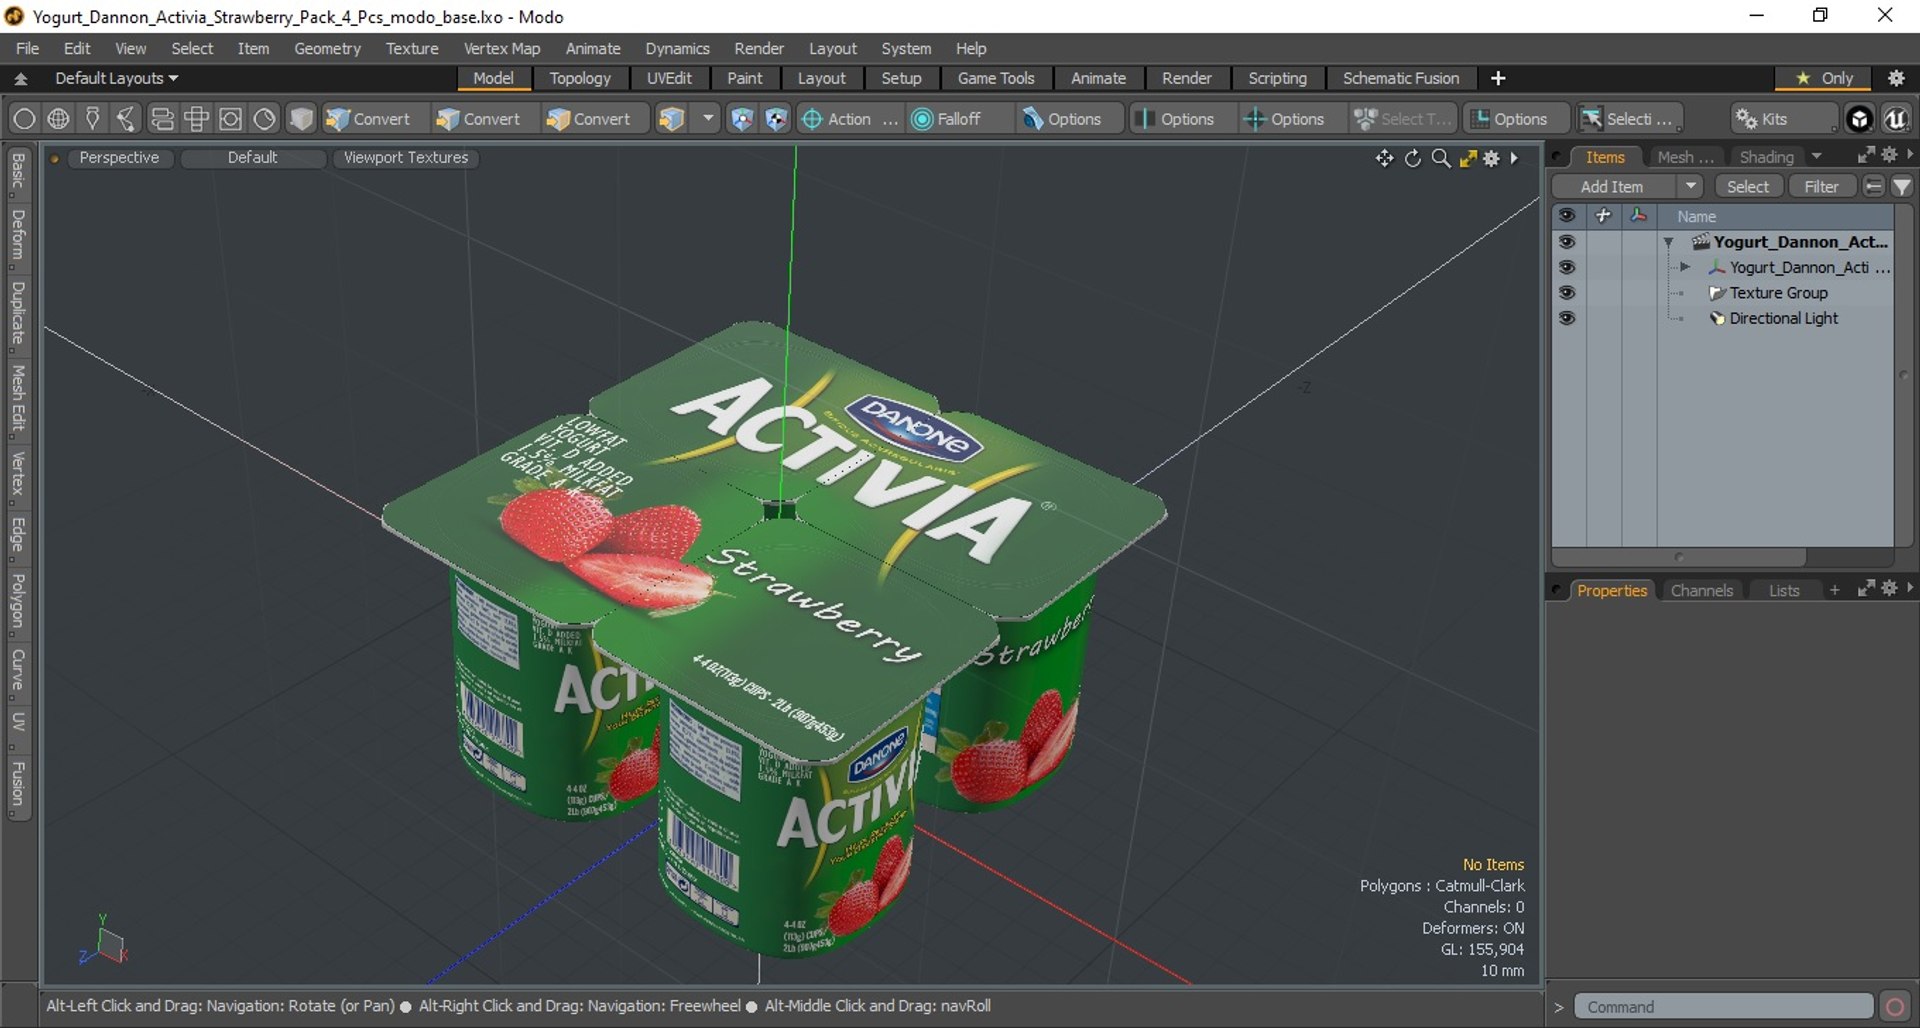Open layout settings gear at top right
1920x1028 pixels.
[x=1896, y=78]
